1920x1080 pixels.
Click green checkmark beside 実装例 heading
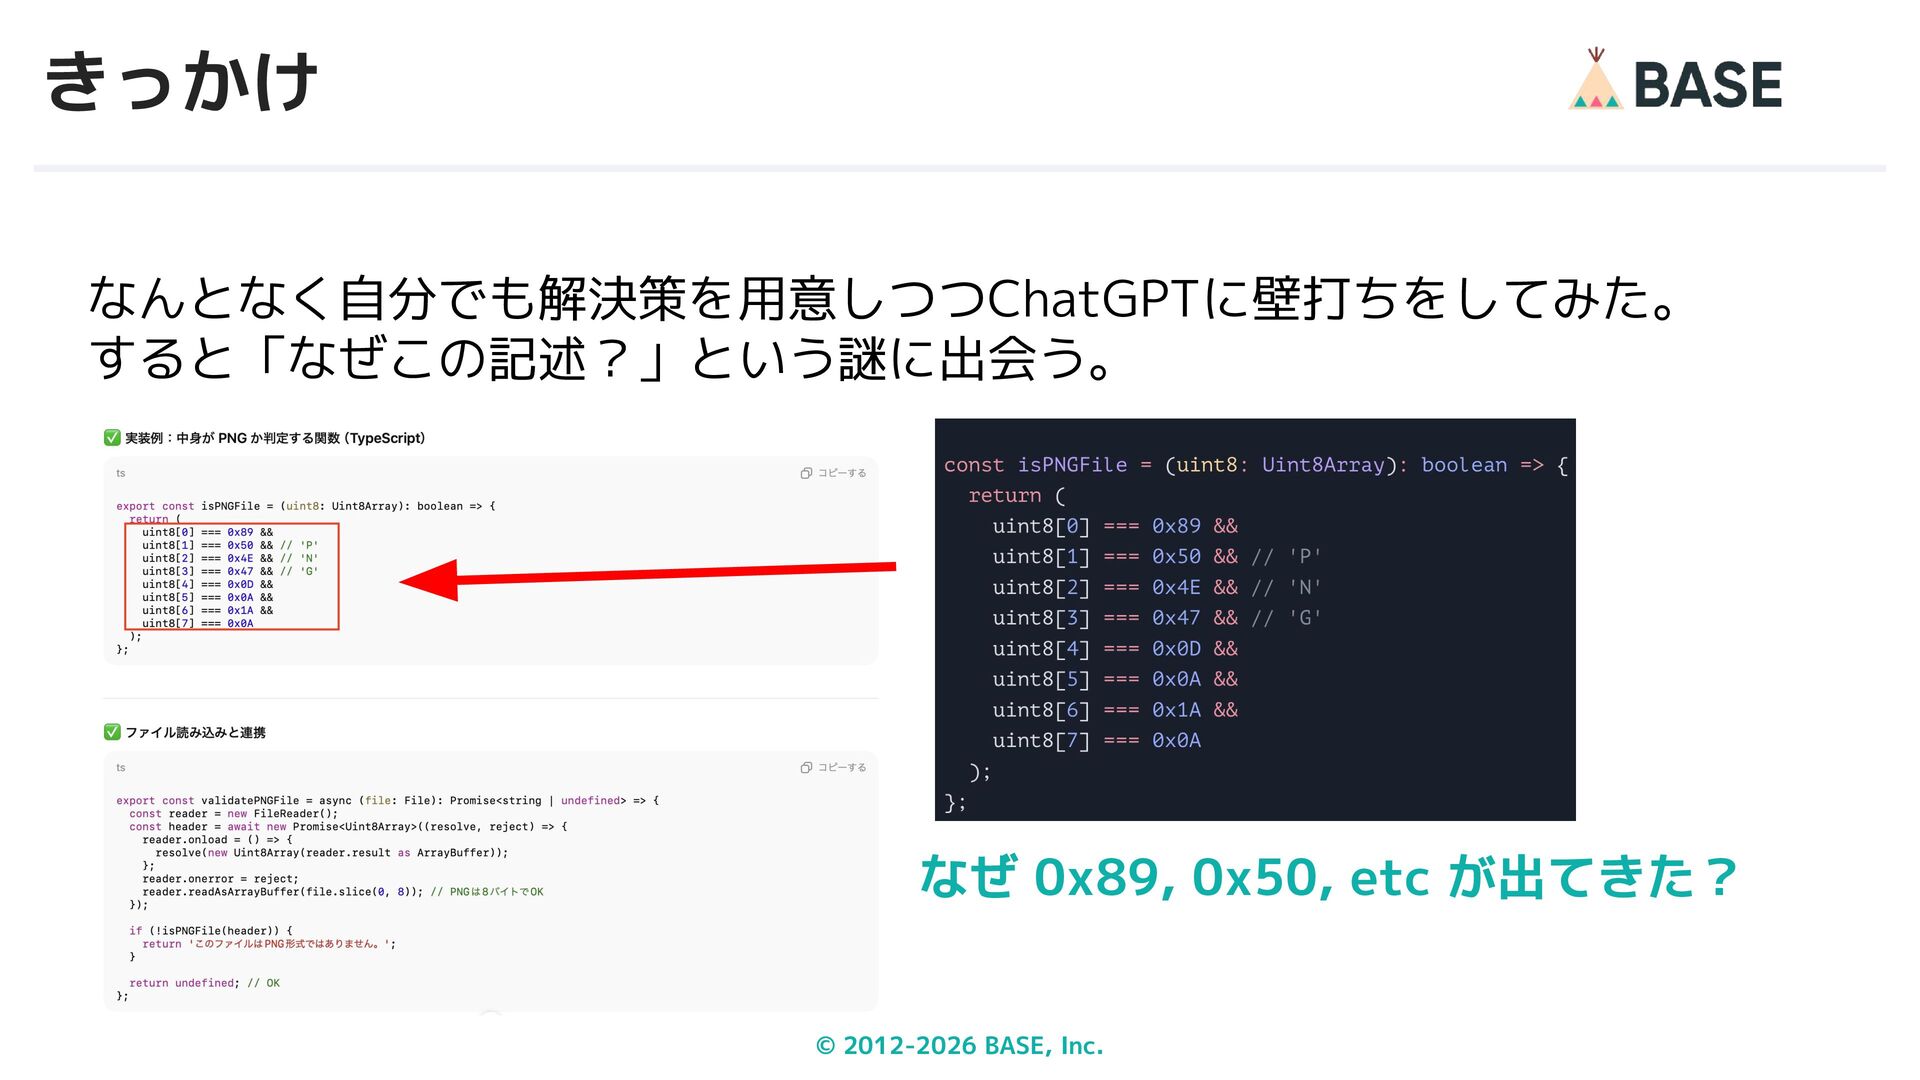(112, 437)
